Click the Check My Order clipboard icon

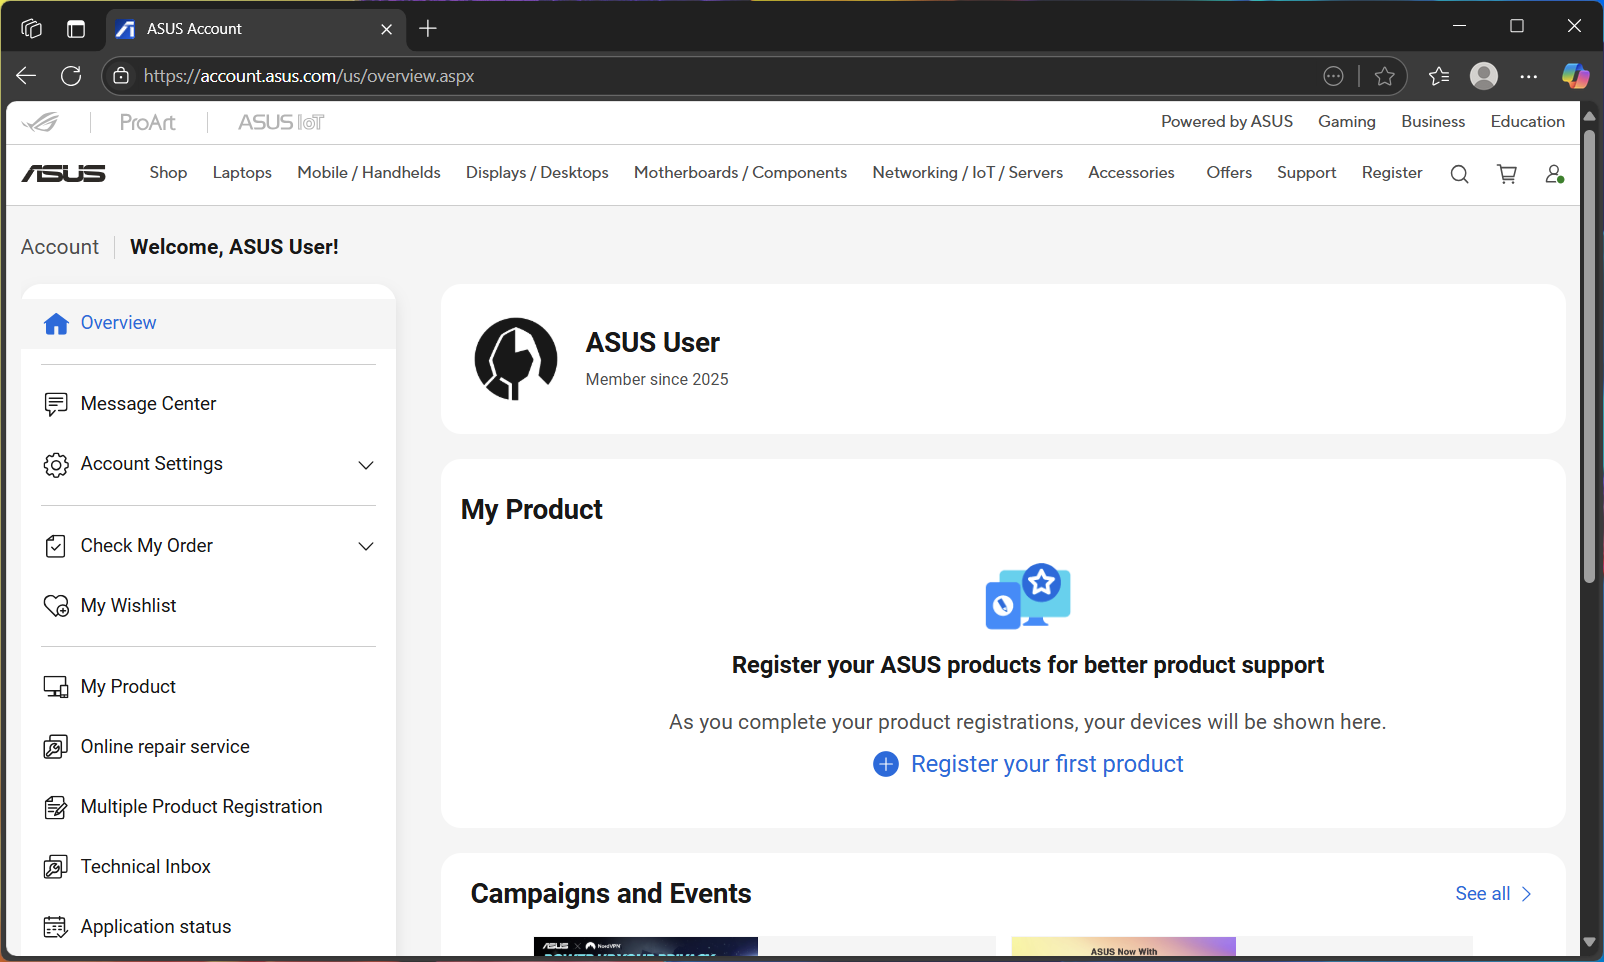coord(56,546)
